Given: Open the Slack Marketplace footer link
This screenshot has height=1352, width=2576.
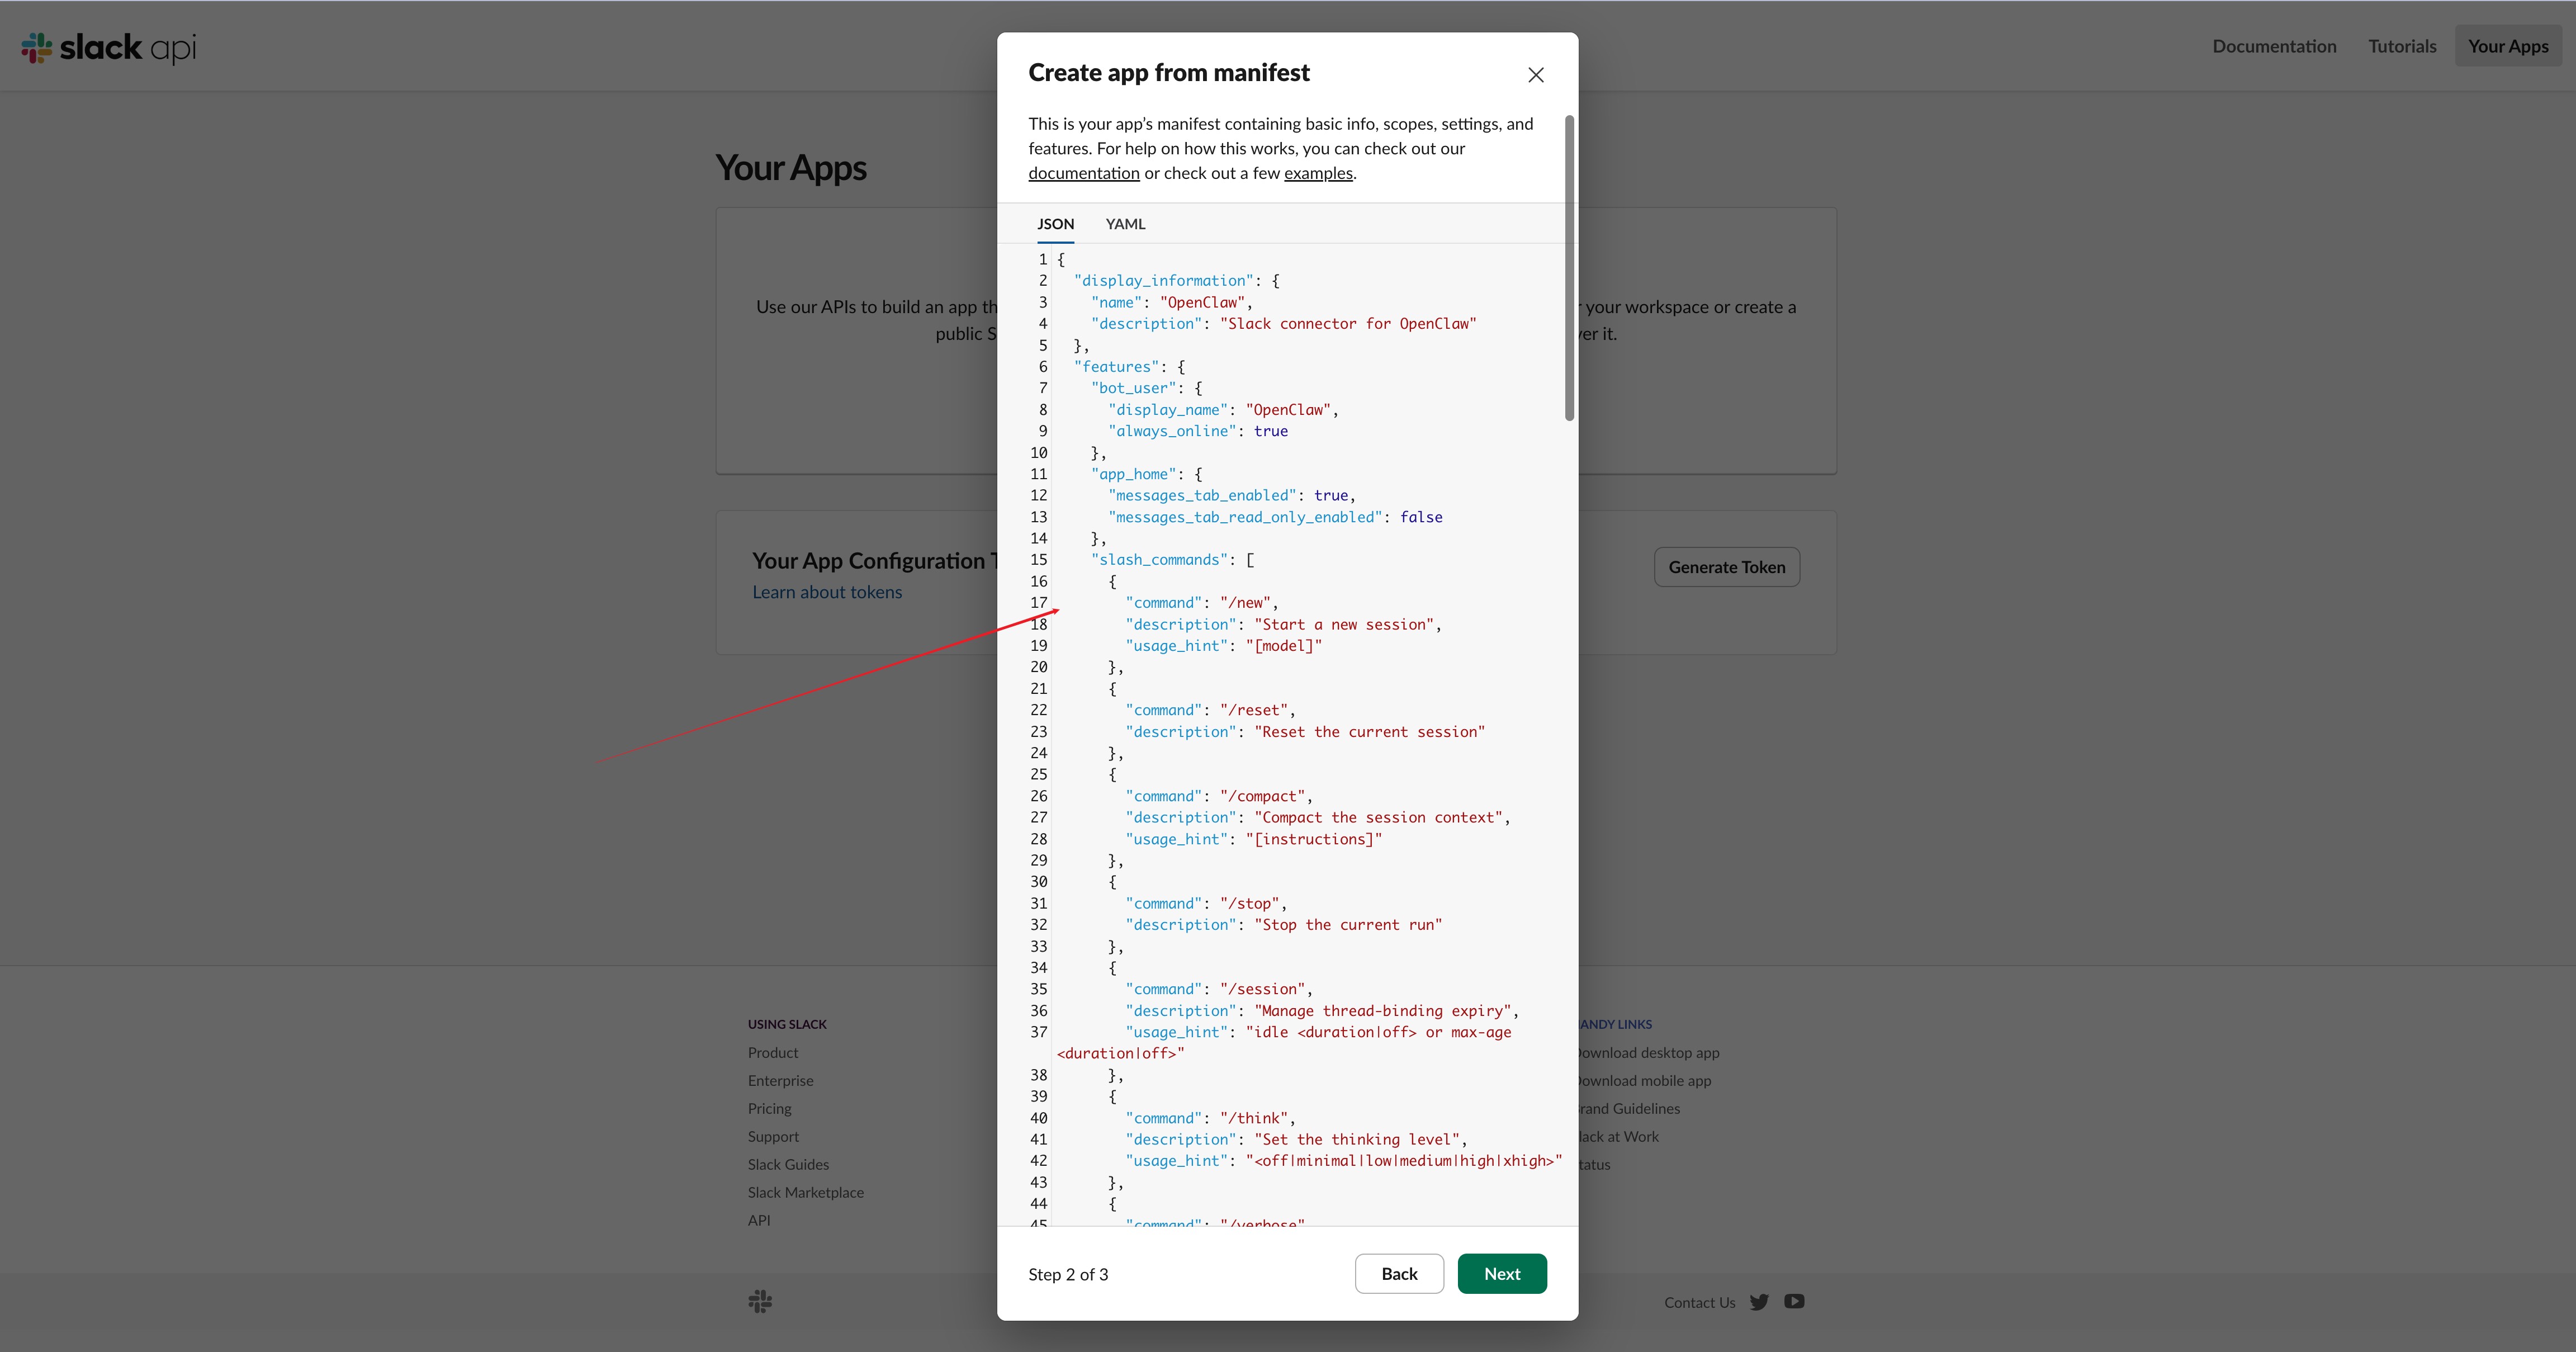Looking at the screenshot, I should [806, 1193].
